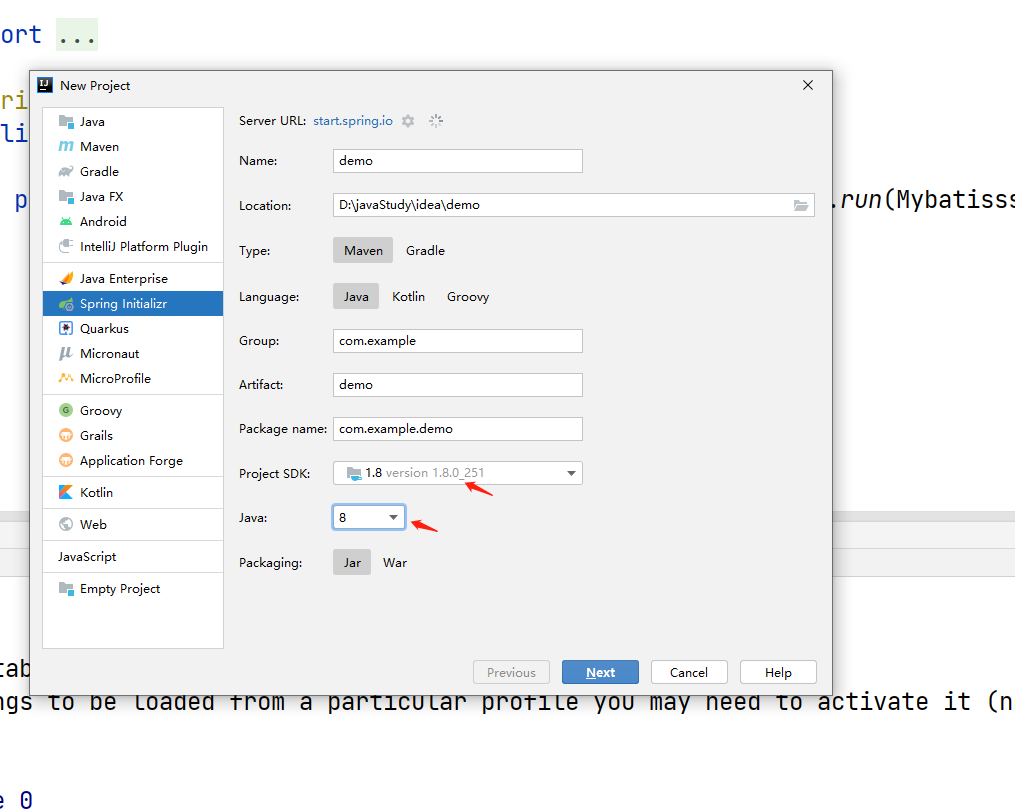Viewport: 1015px width, 809px height.
Task: Select IntelliJ Platform Plugin entry
Action: (x=133, y=247)
